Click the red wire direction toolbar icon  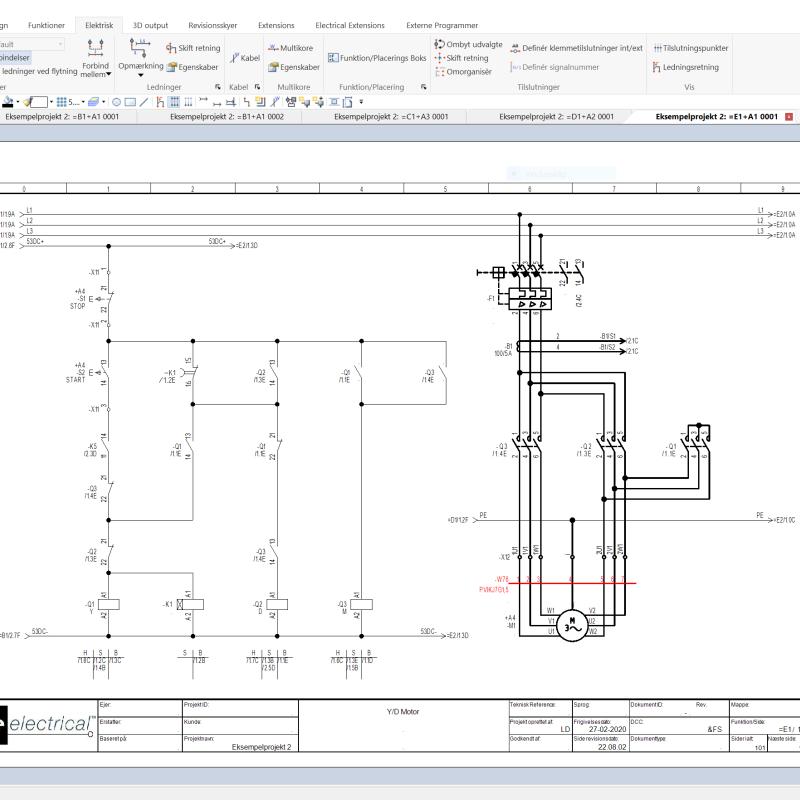click(160, 102)
